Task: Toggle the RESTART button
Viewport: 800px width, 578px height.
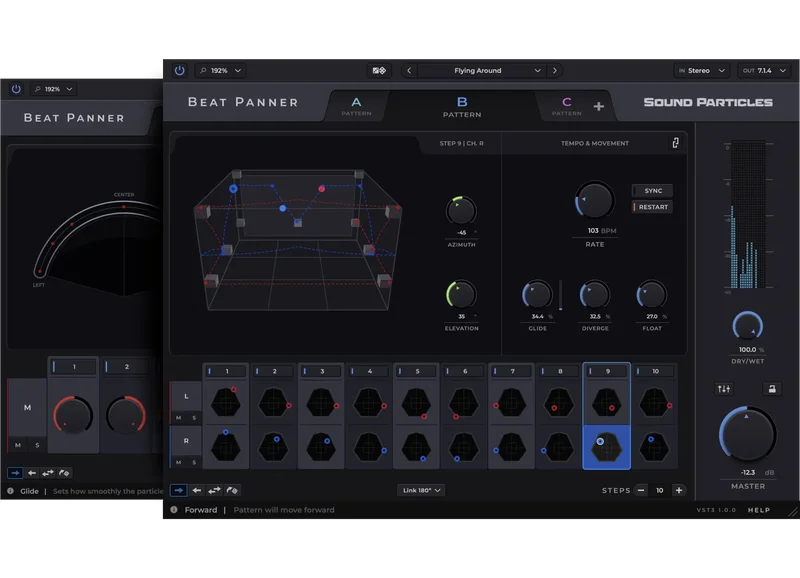Action: (653, 207)
